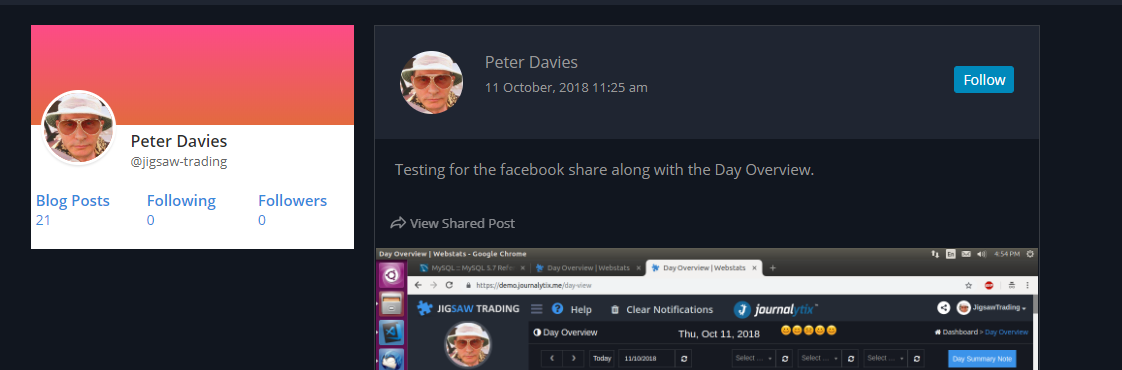Screen dimensions: 1122x370
Task: View the Followers list
Action: coord(293,200)
